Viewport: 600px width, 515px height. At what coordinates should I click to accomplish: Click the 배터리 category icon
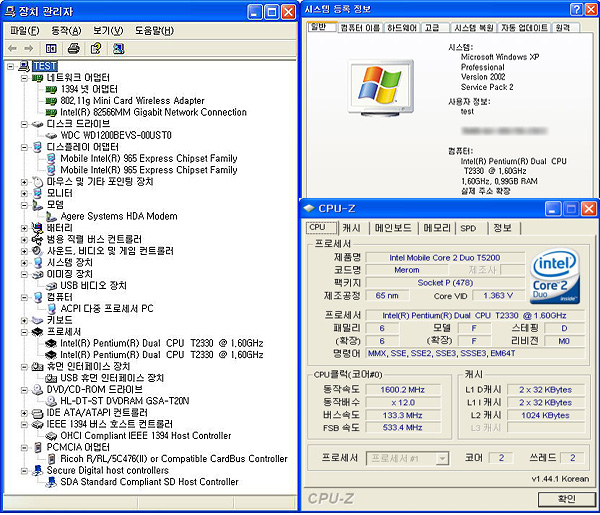(x=37, y=228)
